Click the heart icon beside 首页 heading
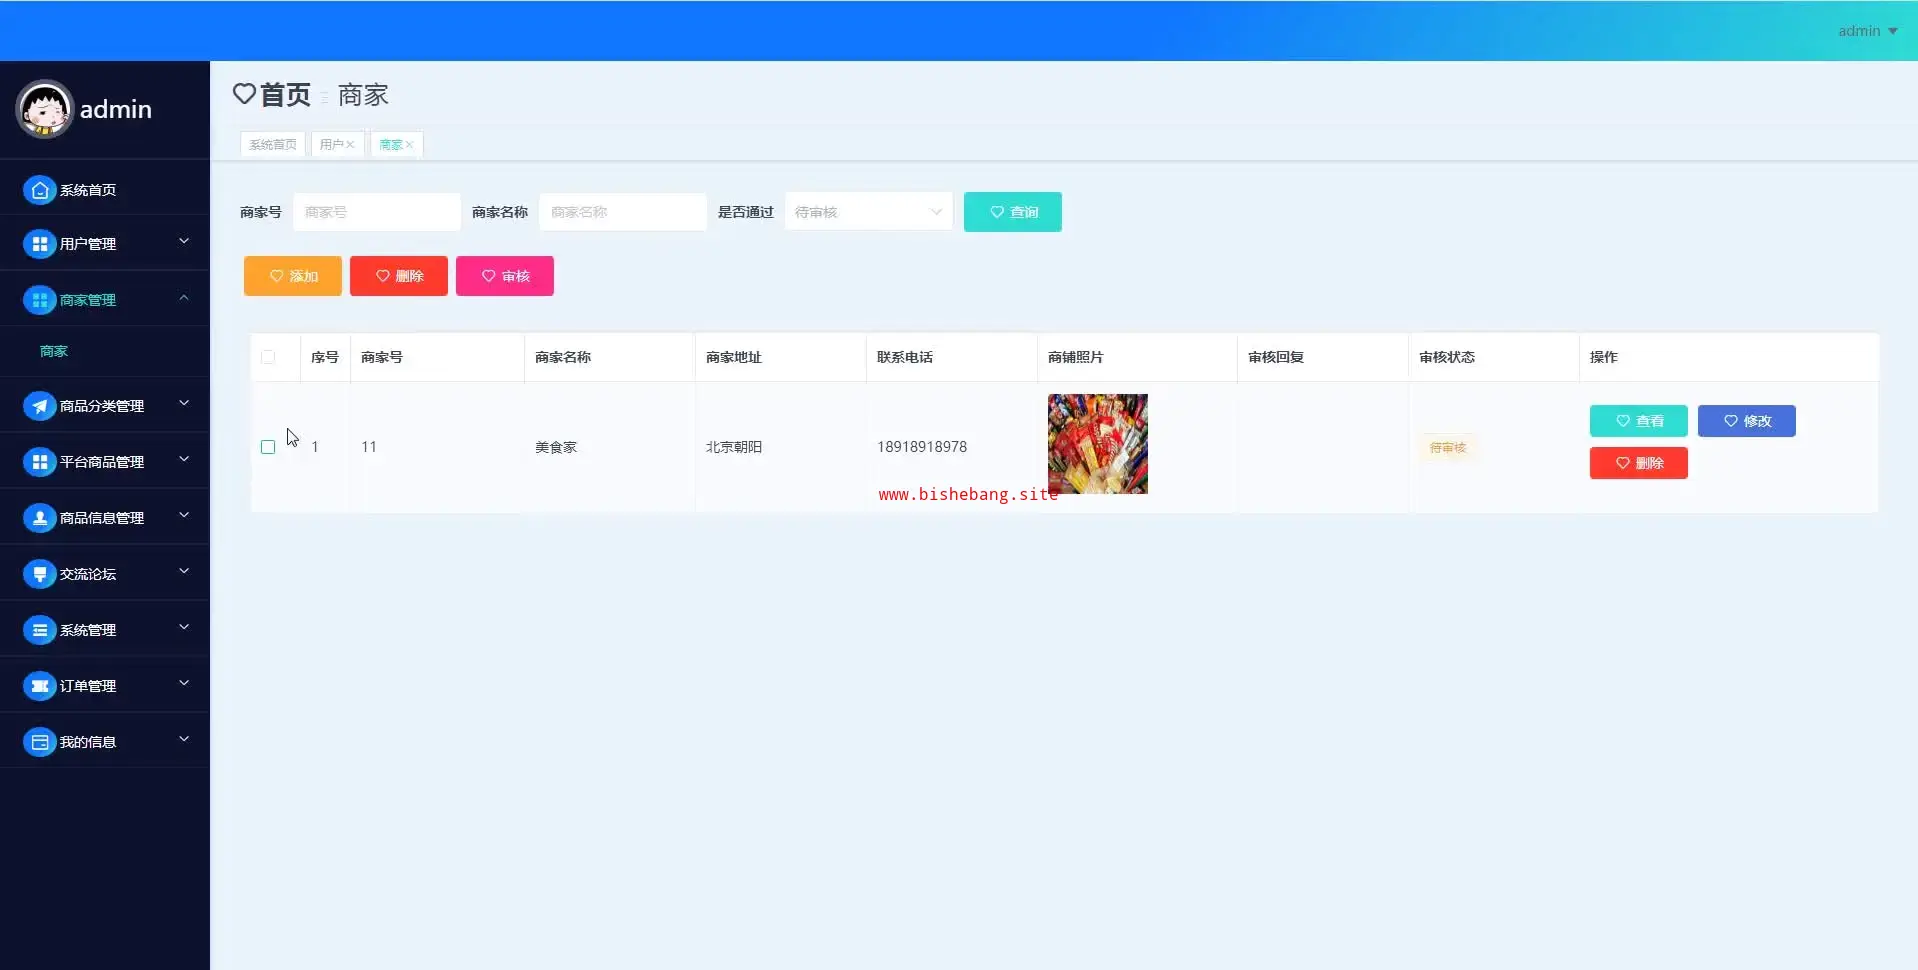 (x=244, y=94)
